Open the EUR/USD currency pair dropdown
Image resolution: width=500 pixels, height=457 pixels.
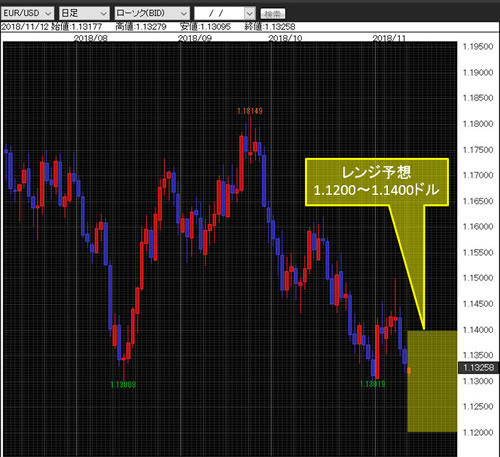coord(28,13)
